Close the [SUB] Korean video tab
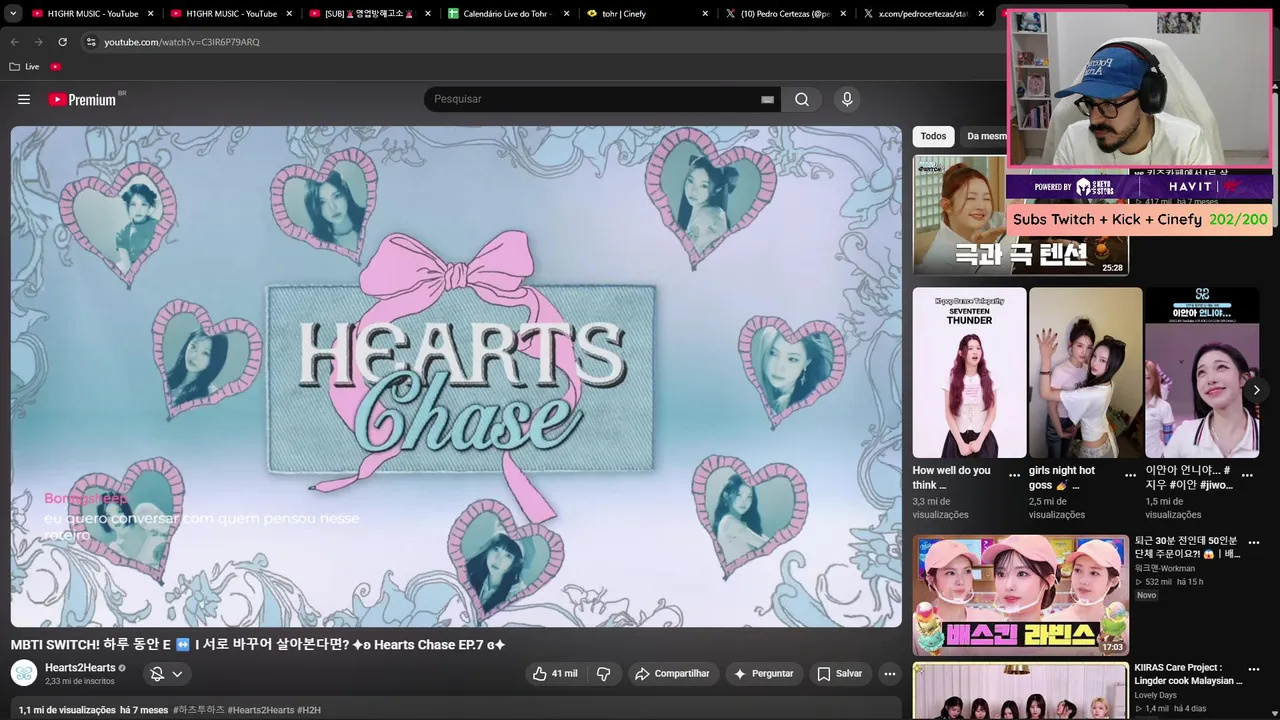The width and height of the screenshot is (1280, 720). [x=428, y=14]
